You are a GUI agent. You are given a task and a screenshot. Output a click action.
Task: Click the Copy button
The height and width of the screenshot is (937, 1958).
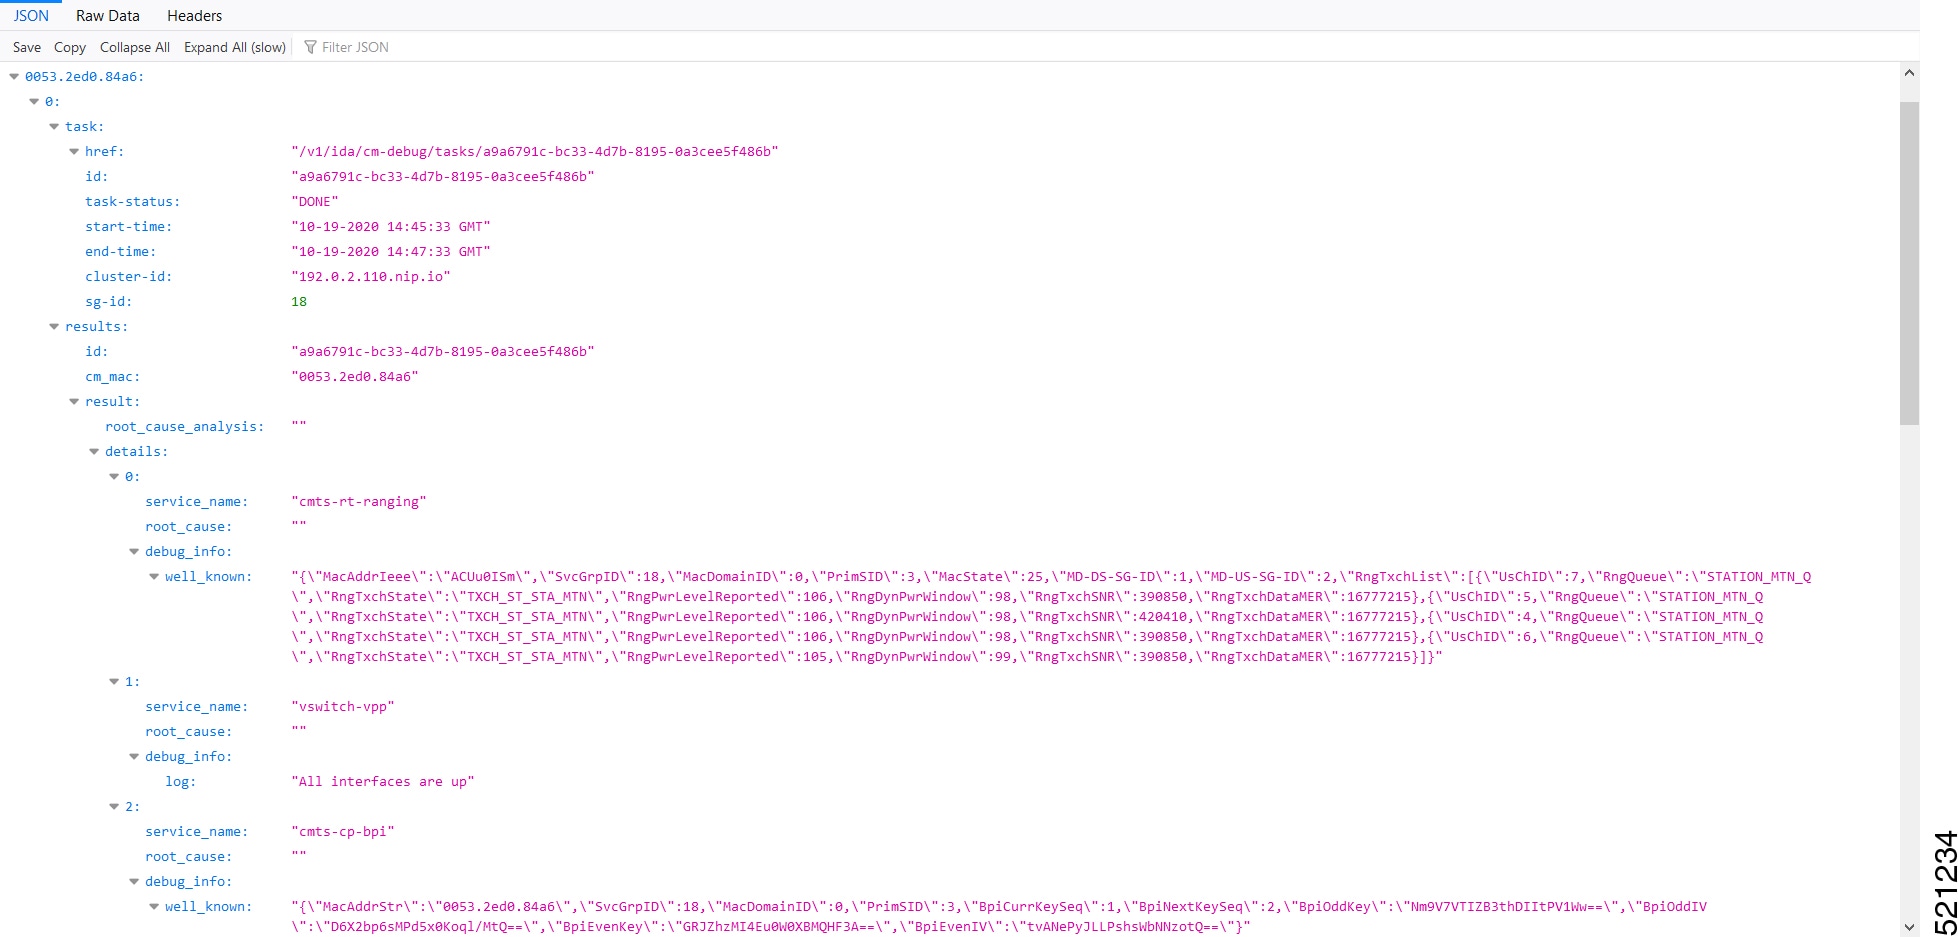coord(70,47)
